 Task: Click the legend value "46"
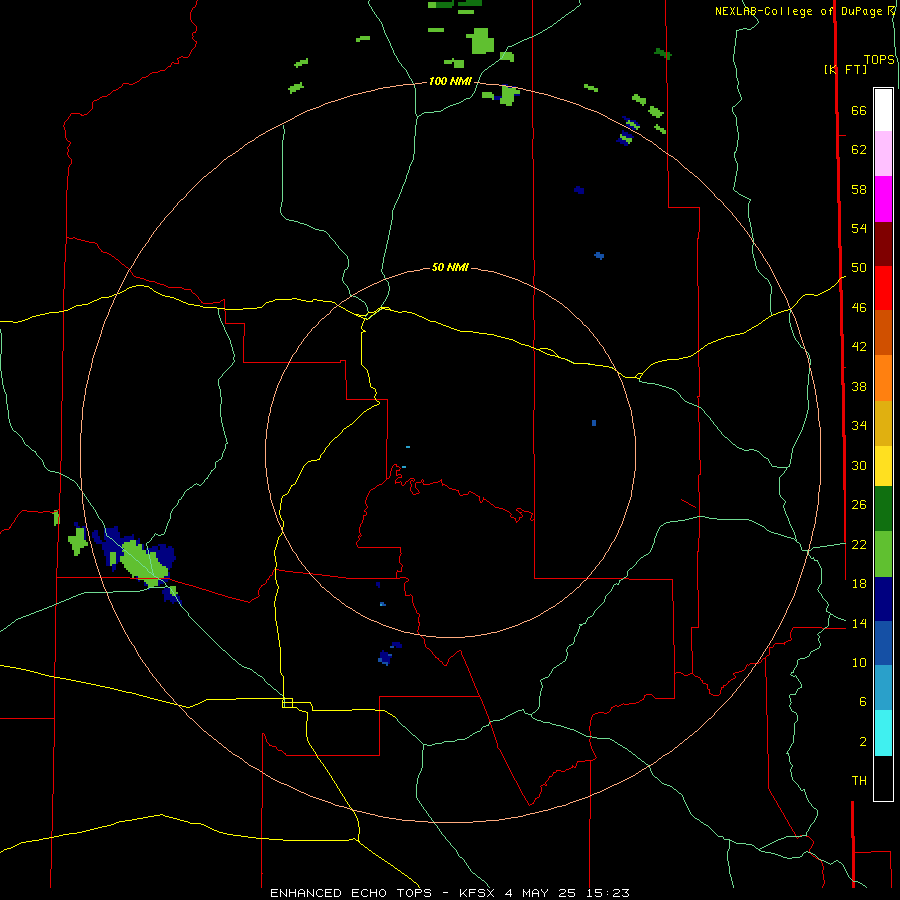859,307
